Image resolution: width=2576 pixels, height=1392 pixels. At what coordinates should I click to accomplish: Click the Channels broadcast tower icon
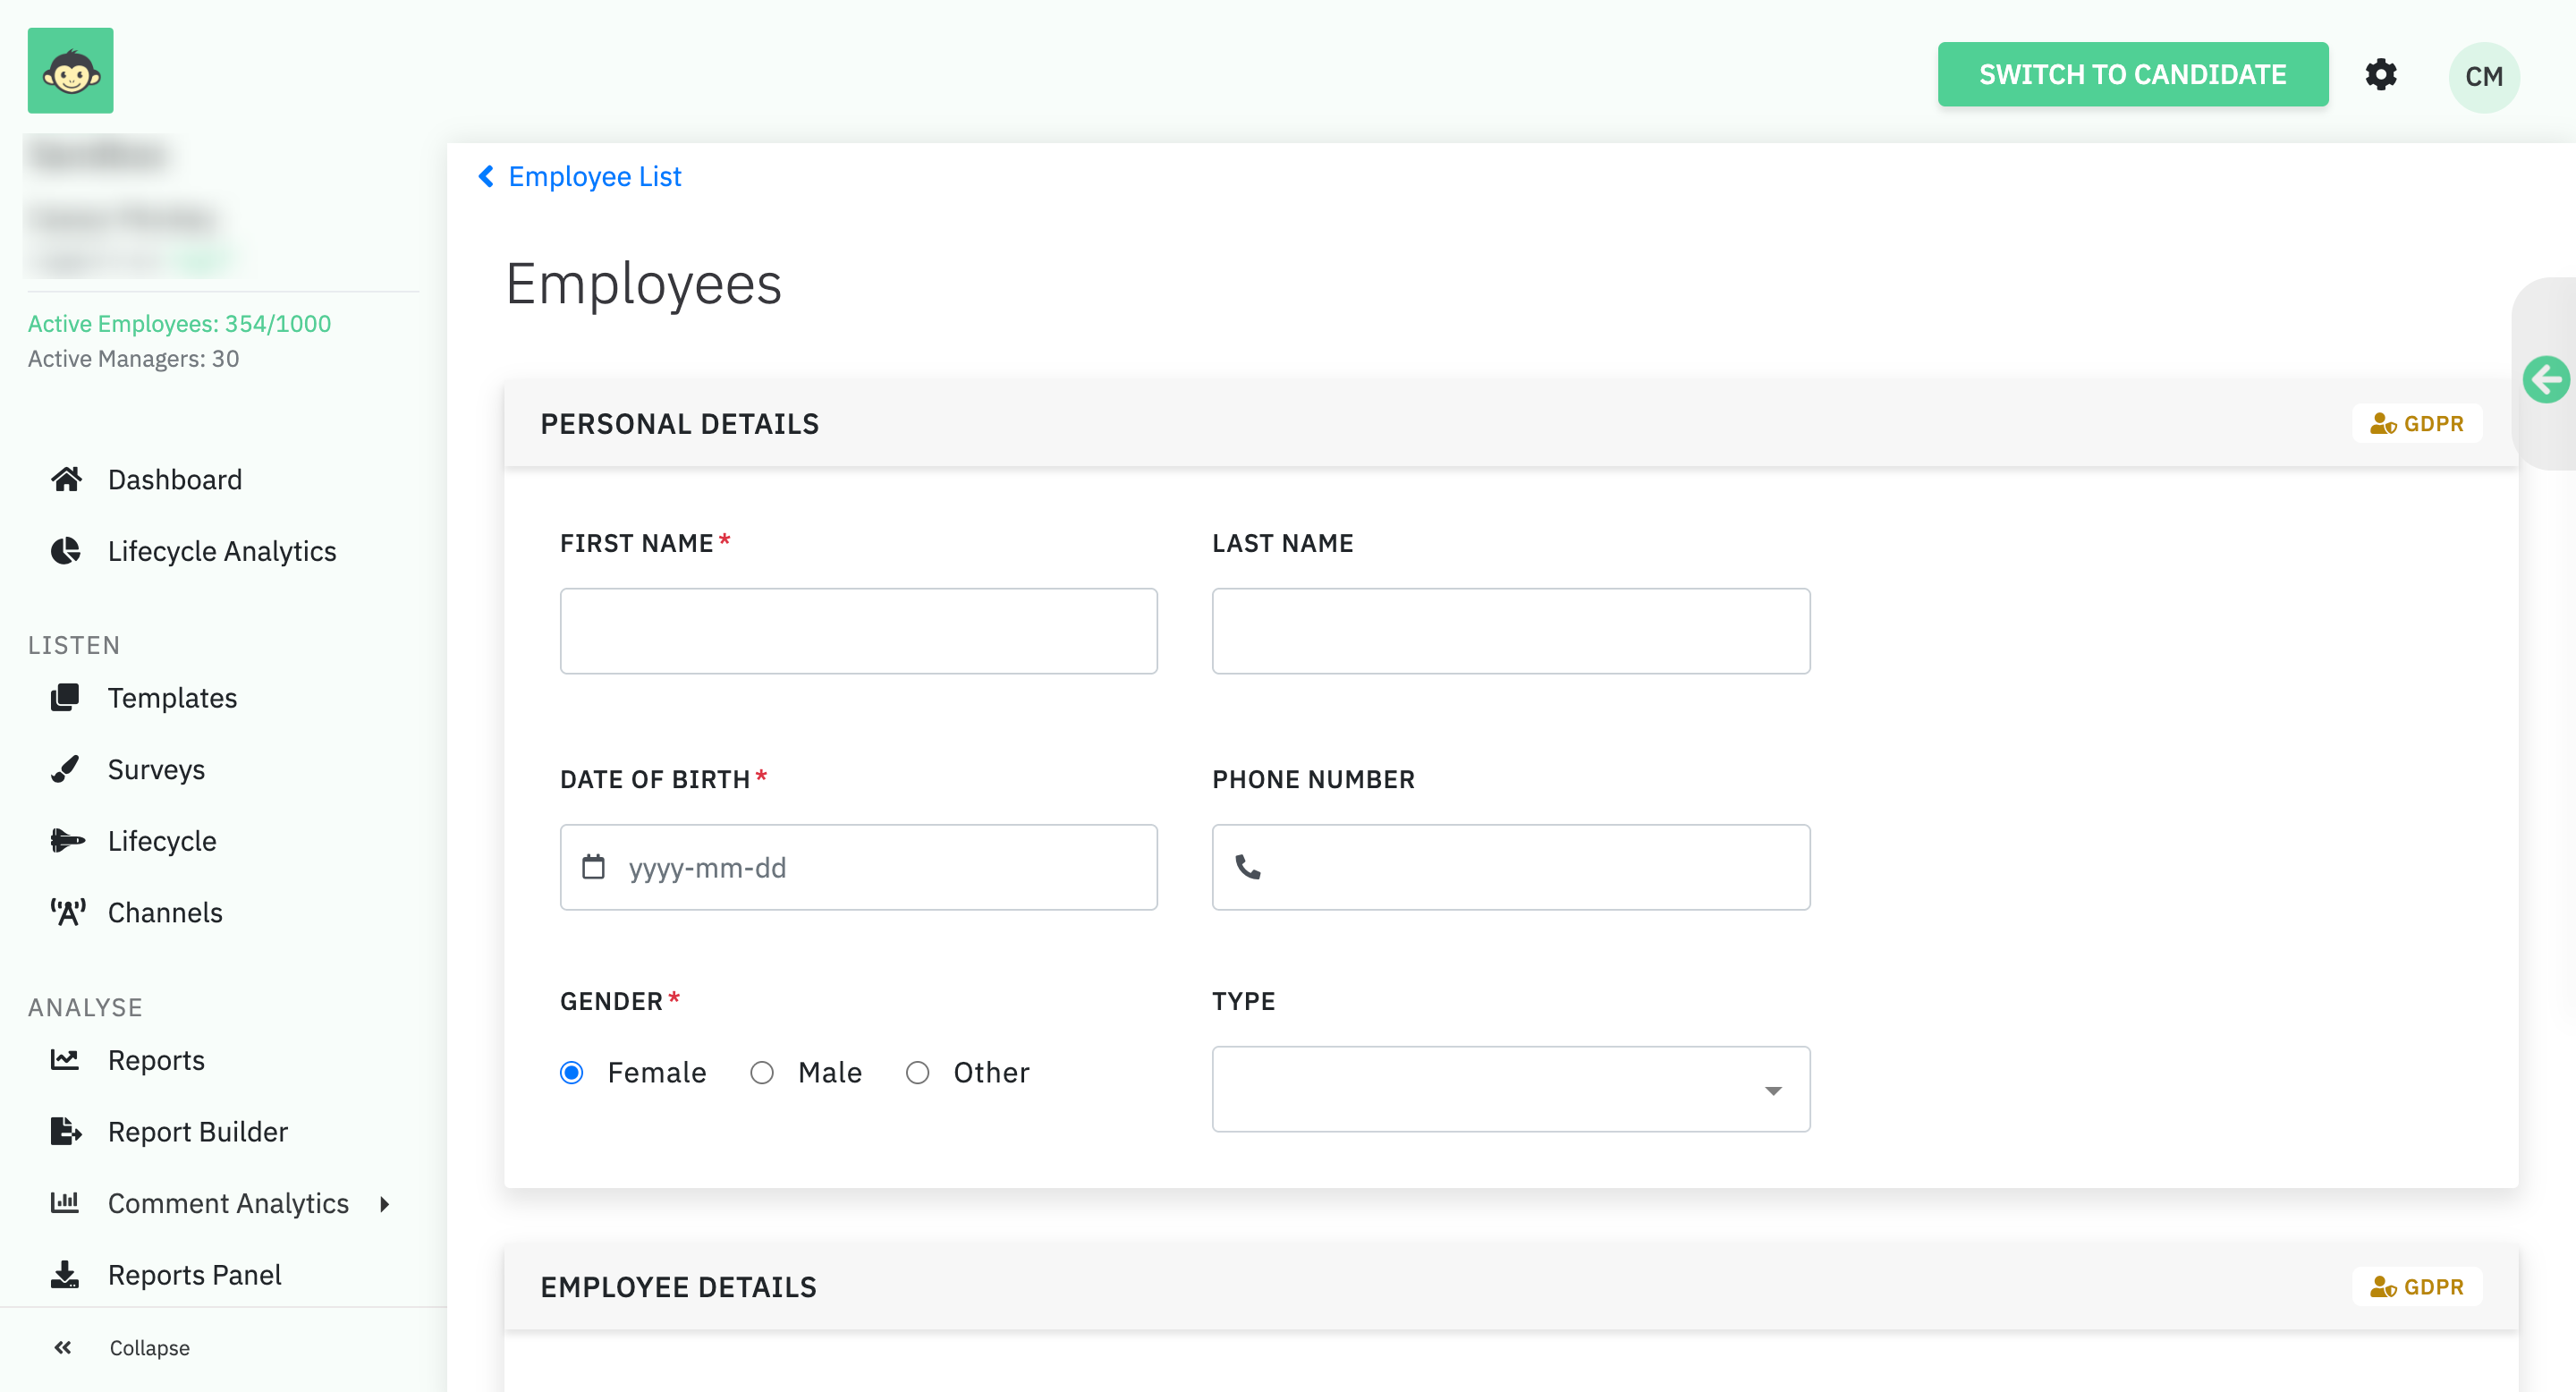click(x=67, y=912)
